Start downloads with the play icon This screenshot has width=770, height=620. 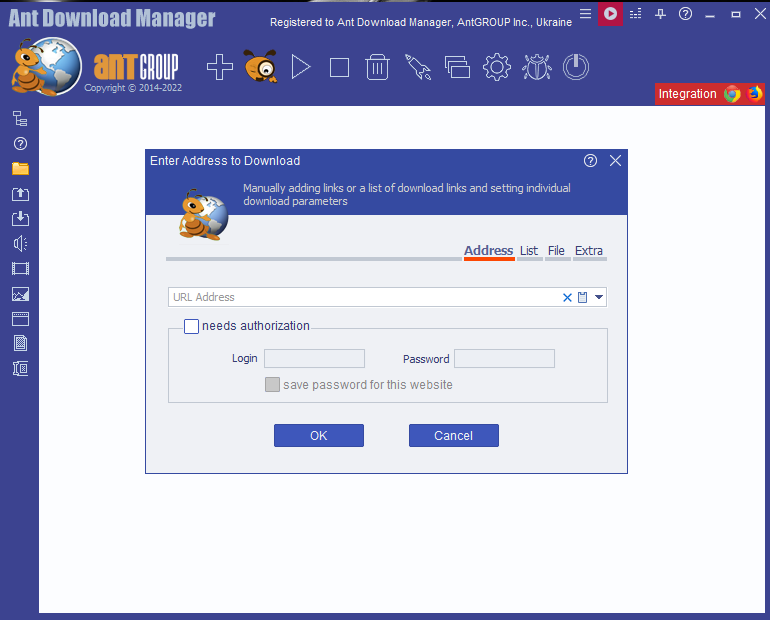301,67
